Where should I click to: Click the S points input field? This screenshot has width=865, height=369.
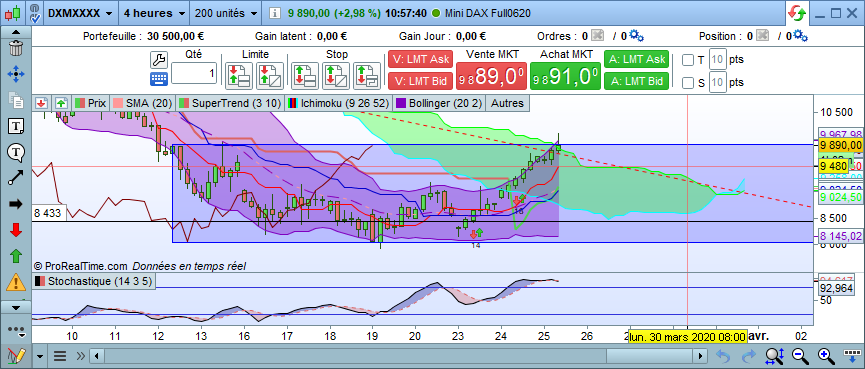[x=717, y=83]
